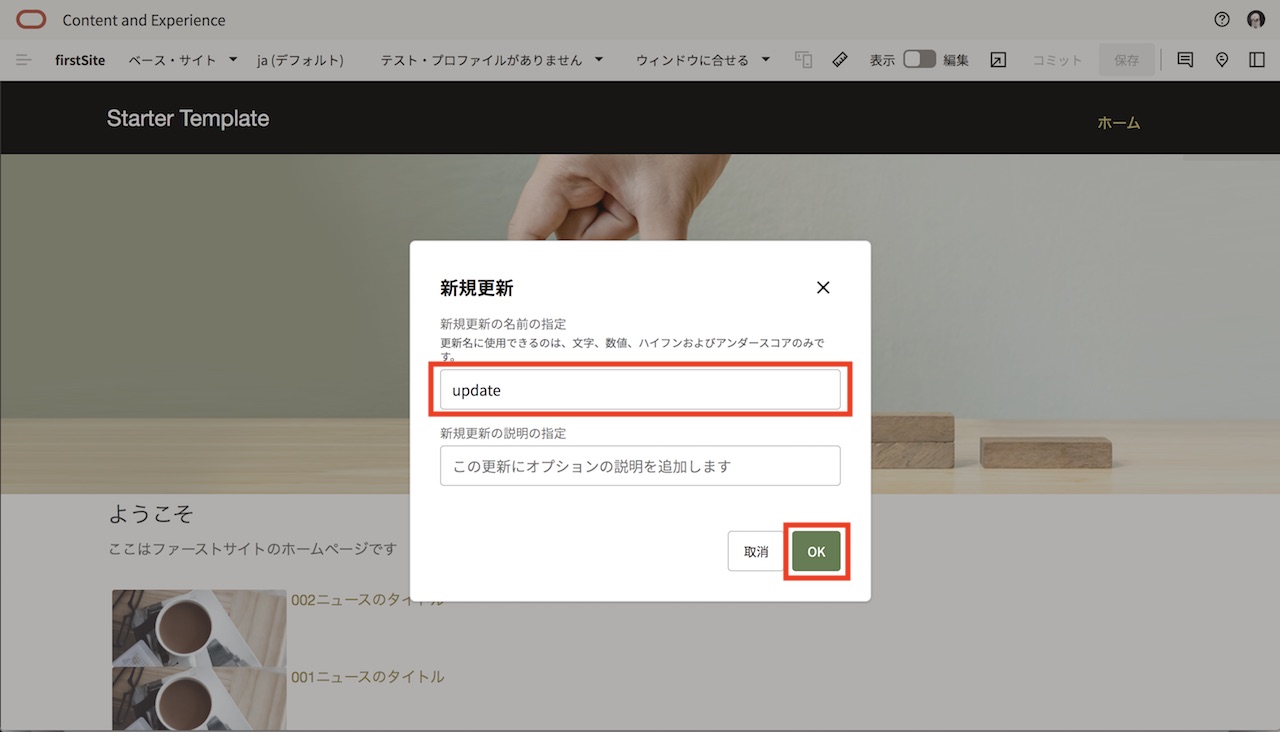The image size is (1280, 732).
Task: Click the update description input field
Action: [640, 465]
